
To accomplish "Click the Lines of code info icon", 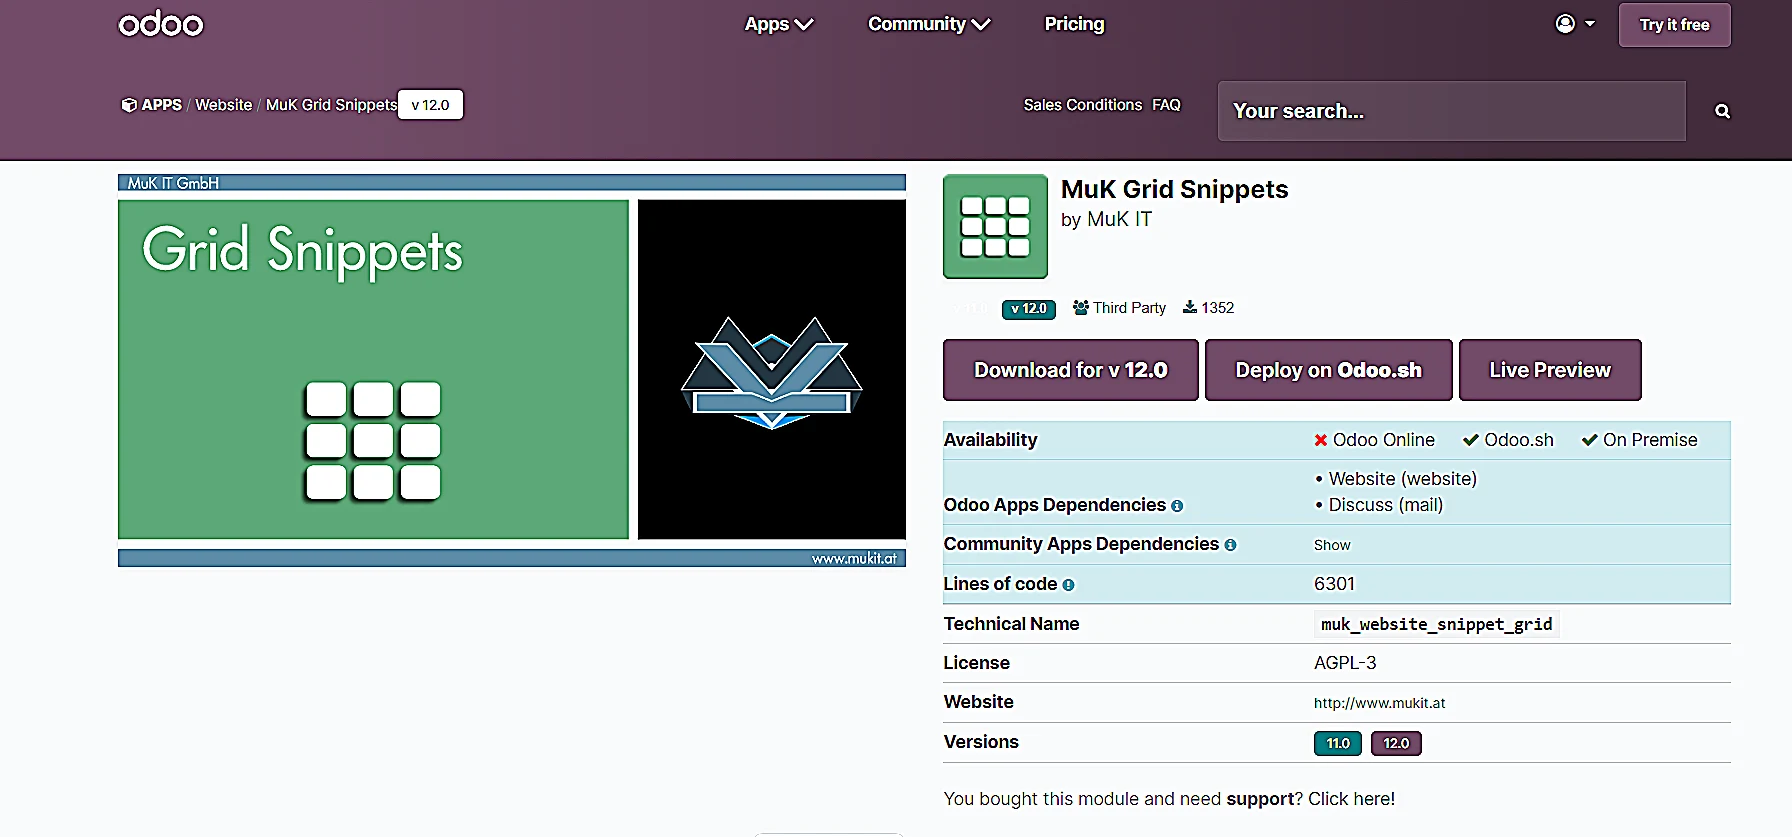I will [1068, 585].
